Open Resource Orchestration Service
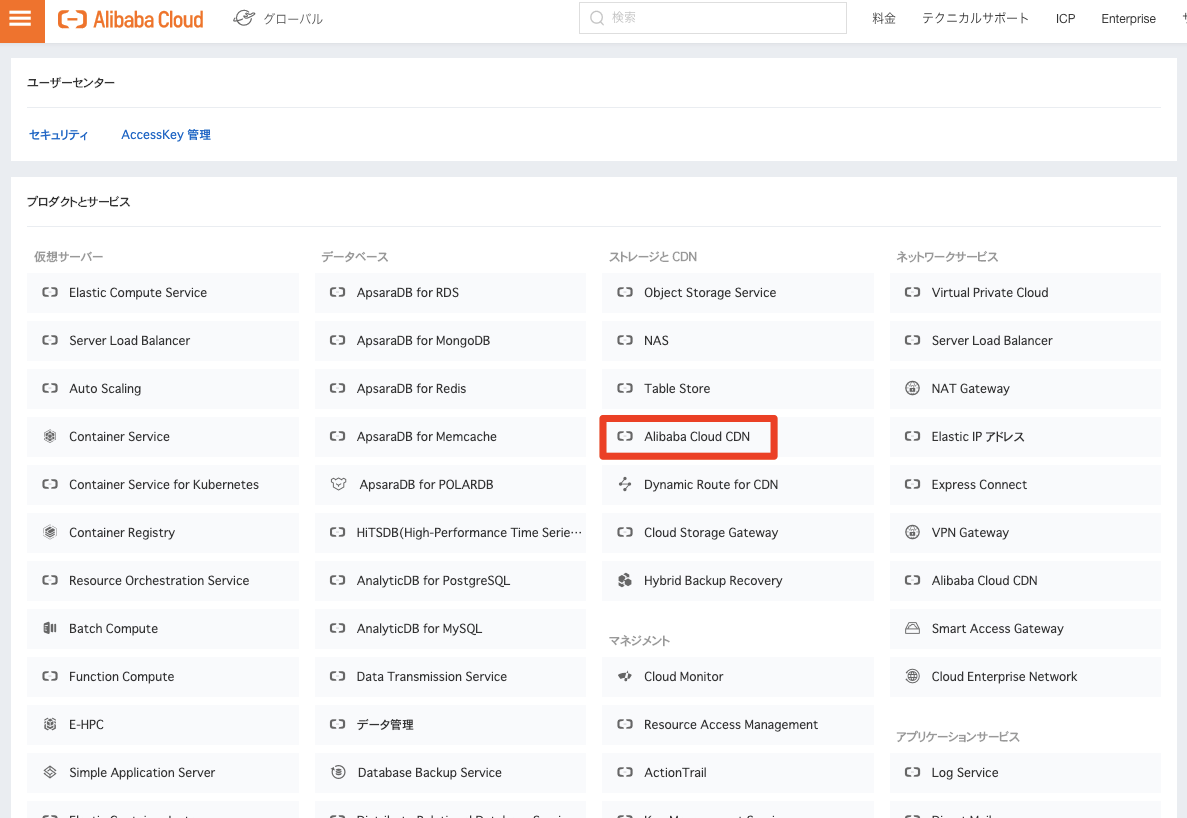 click(x=163, y=580)
